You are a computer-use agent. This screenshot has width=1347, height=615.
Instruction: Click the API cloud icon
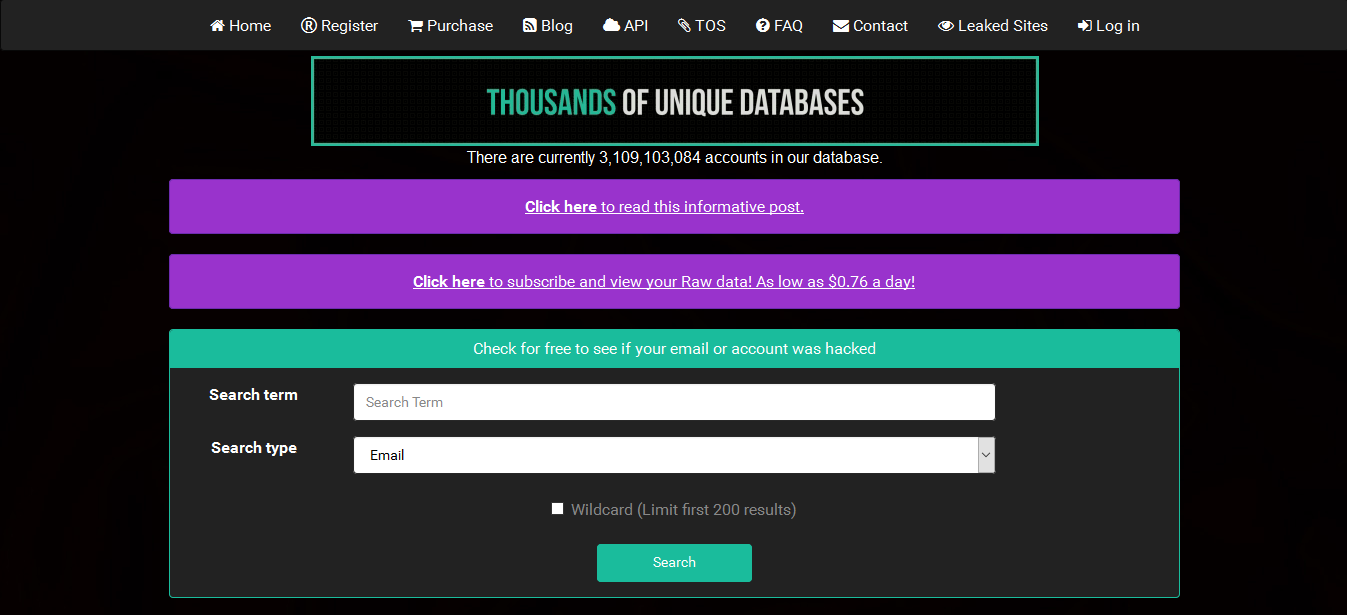611,26
